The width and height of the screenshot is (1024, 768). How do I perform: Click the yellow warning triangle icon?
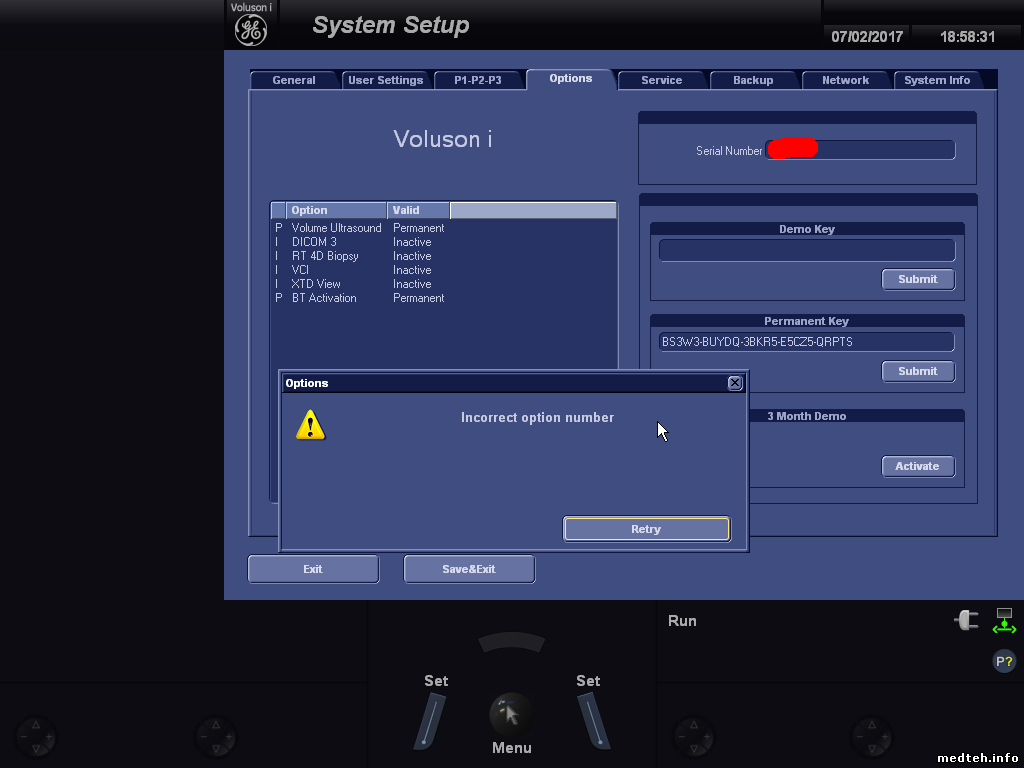311,424
